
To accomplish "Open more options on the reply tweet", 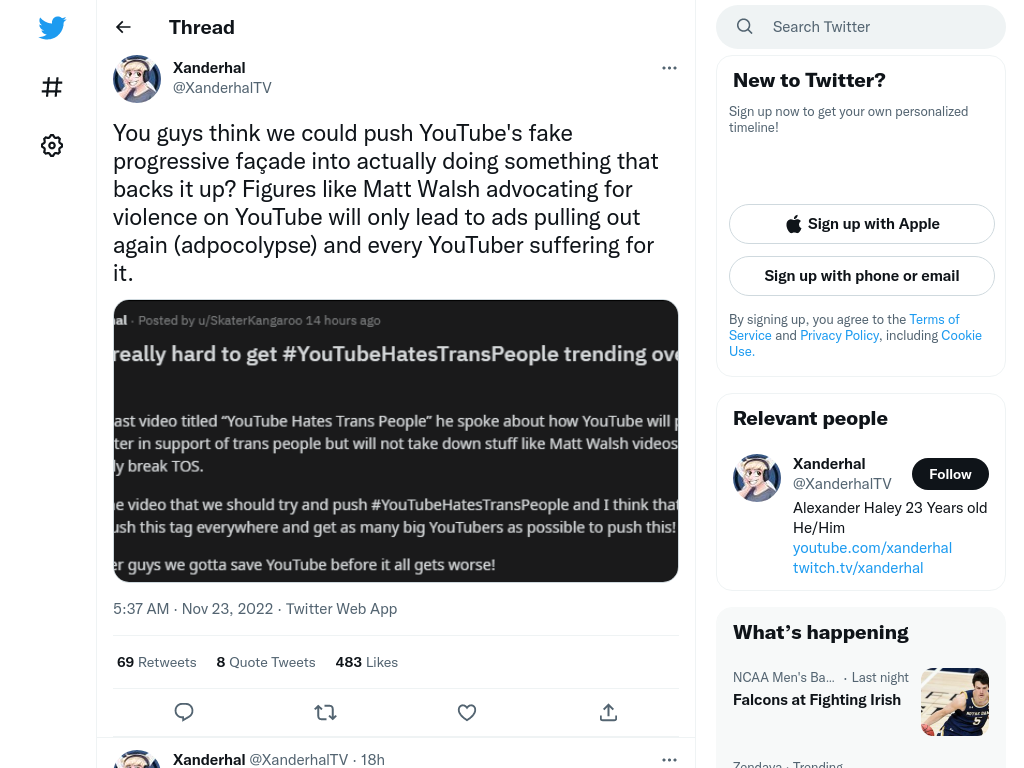I will tap(669, 760).
